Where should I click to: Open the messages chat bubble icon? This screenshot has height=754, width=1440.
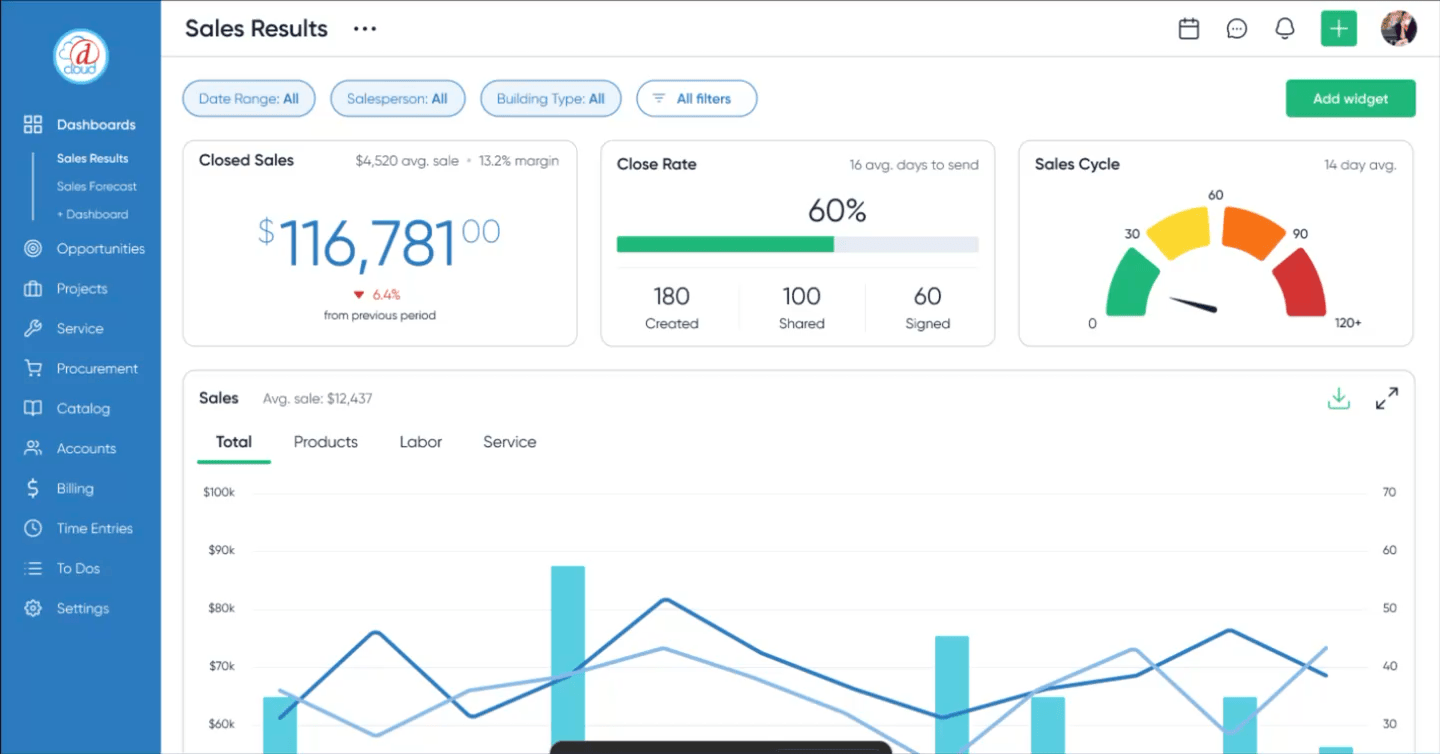pyautogui.click(x=1237, y=28)
